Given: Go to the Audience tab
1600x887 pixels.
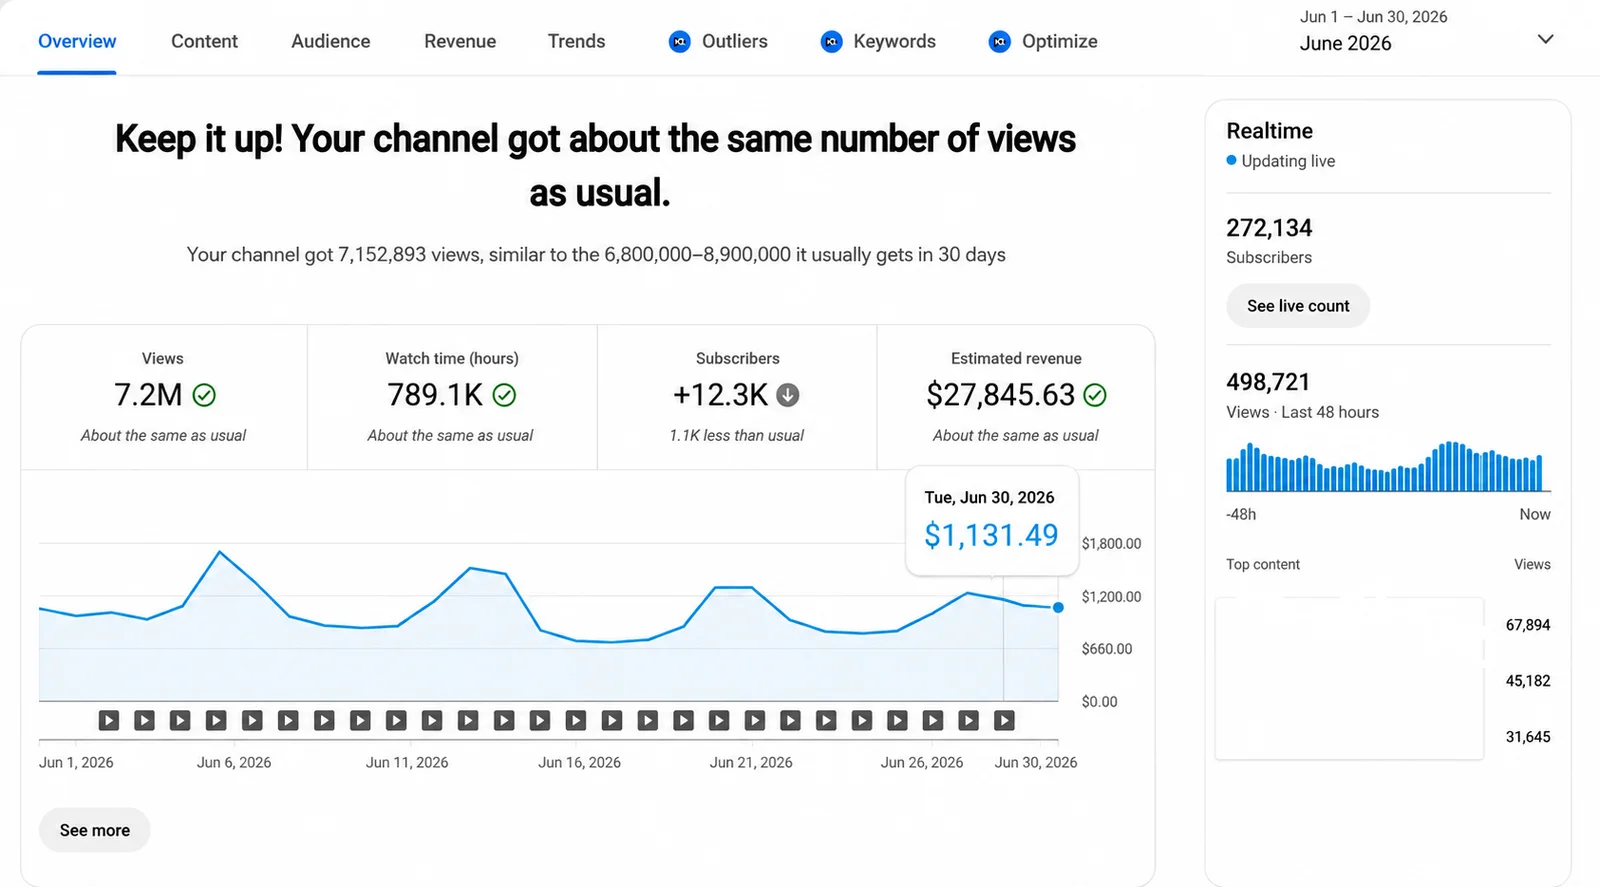Looking at the screenshot, I should coord(331,41).
